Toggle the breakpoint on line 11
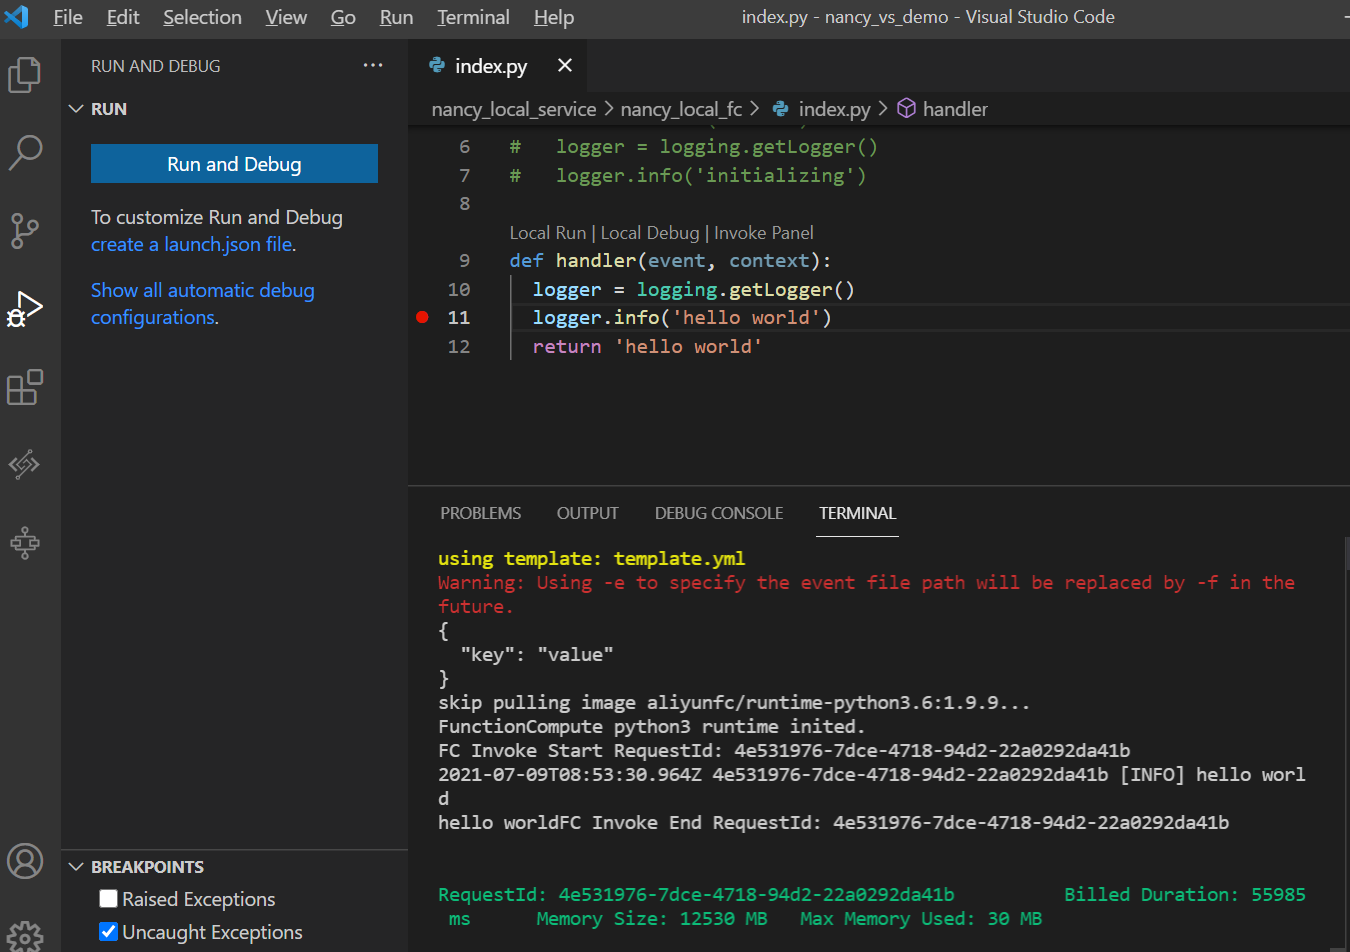The width and height of the screenshot is (1350, 952). pyautogui.click(x=422, y=317)
